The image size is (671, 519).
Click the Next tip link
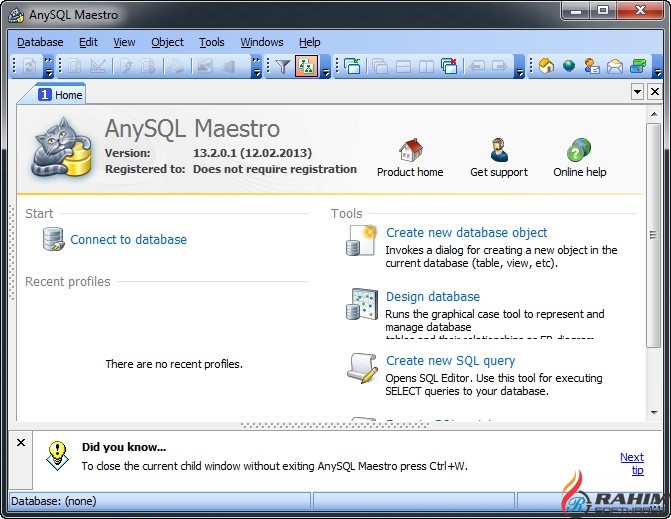pos(632,464)
